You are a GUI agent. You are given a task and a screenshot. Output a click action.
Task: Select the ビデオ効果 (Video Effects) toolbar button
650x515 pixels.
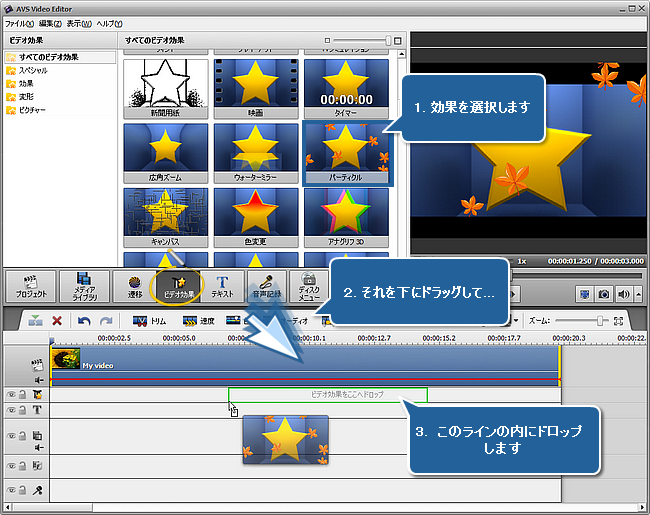[175, 286]
